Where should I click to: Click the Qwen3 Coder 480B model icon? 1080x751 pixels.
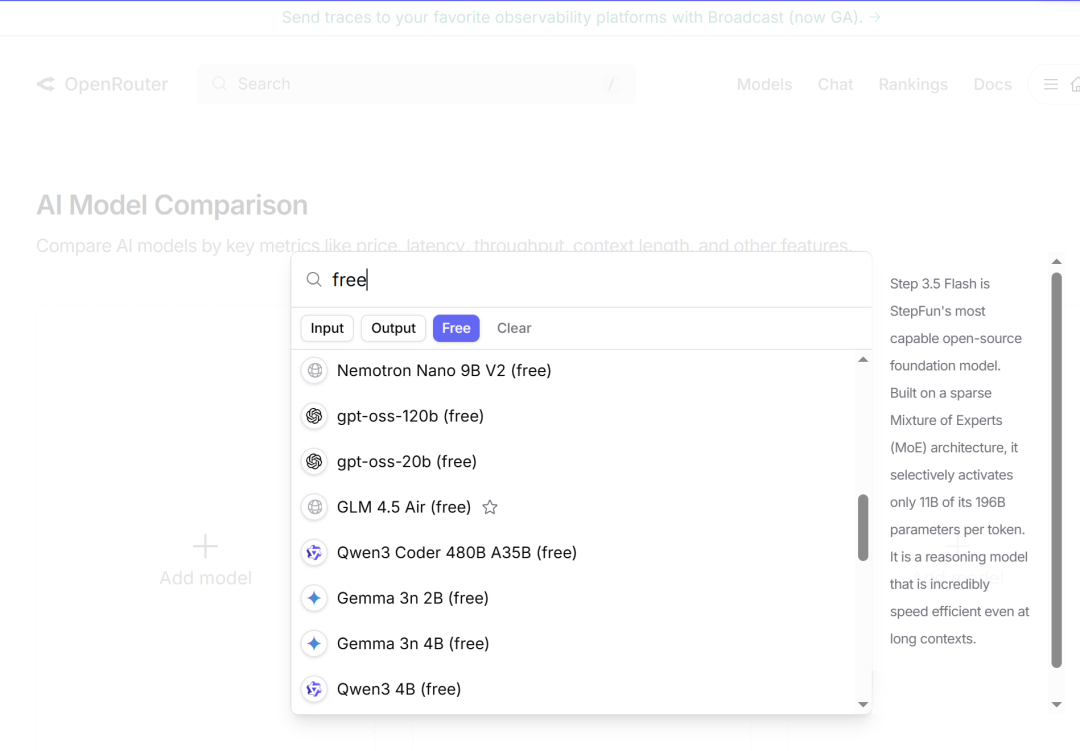[315, 553]
